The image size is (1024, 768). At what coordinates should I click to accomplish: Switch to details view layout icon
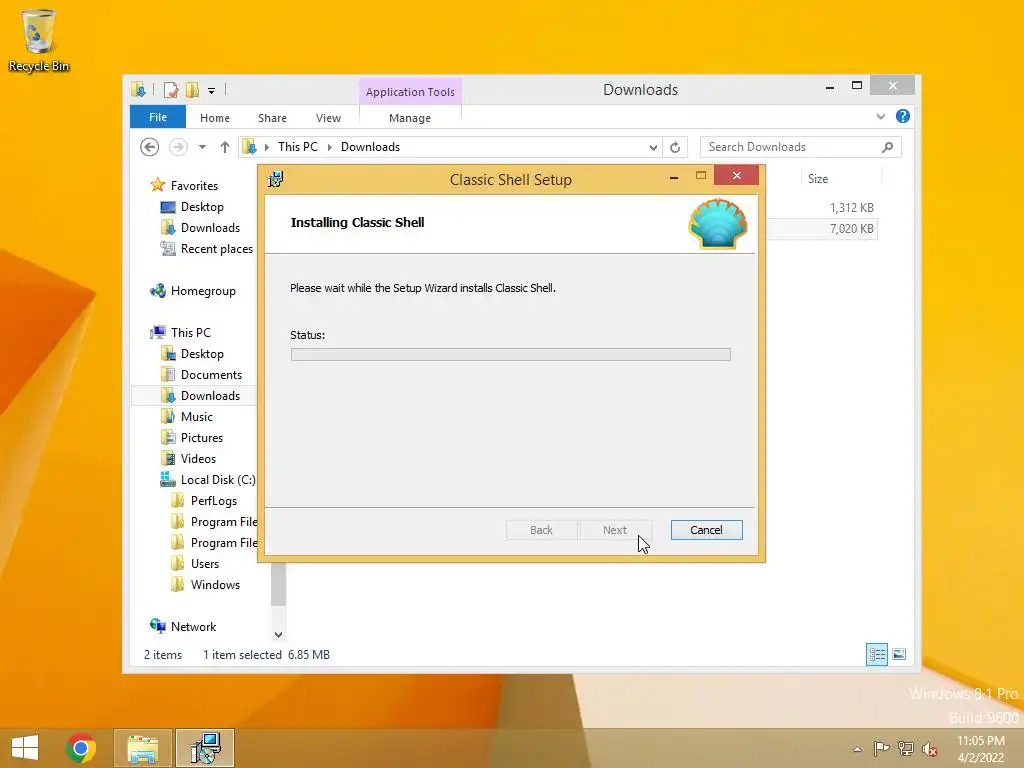pyautogui.click(x=876, y=654)
